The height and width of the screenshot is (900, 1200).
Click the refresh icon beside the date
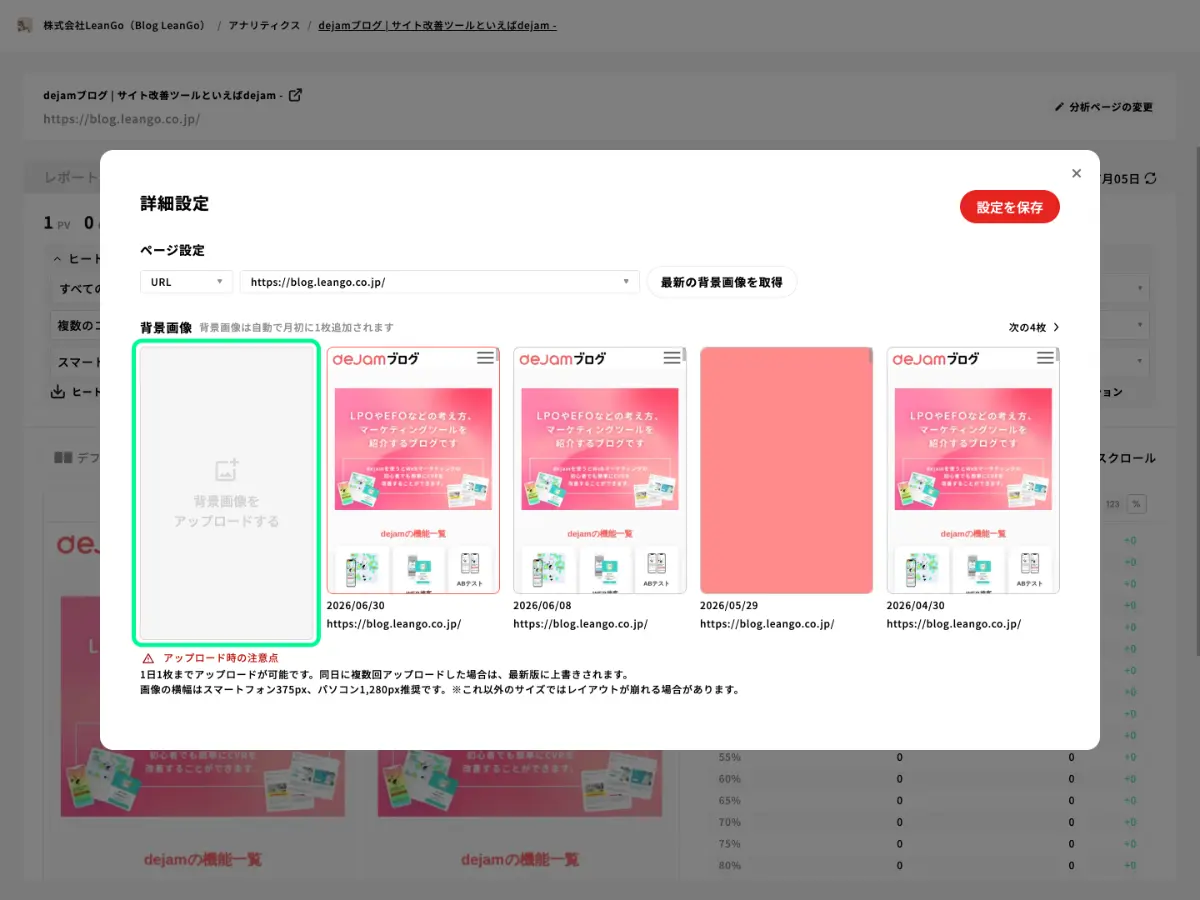click(x=1151, y=178)
